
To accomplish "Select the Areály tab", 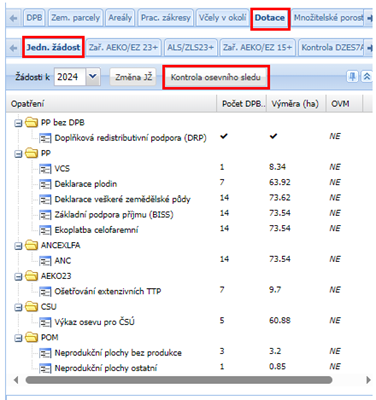I will (x=120, y=17).
